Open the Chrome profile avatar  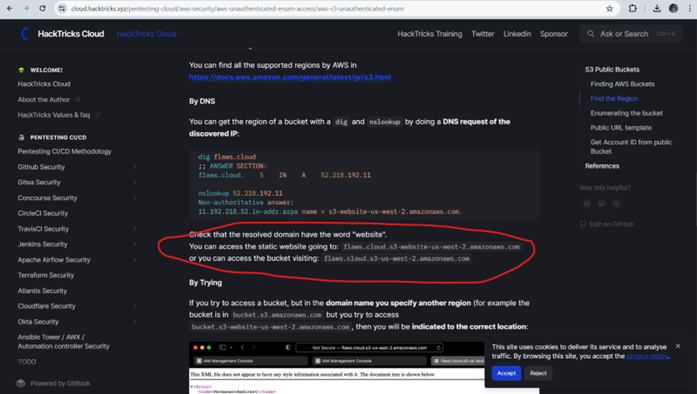(x=673, y=8)
